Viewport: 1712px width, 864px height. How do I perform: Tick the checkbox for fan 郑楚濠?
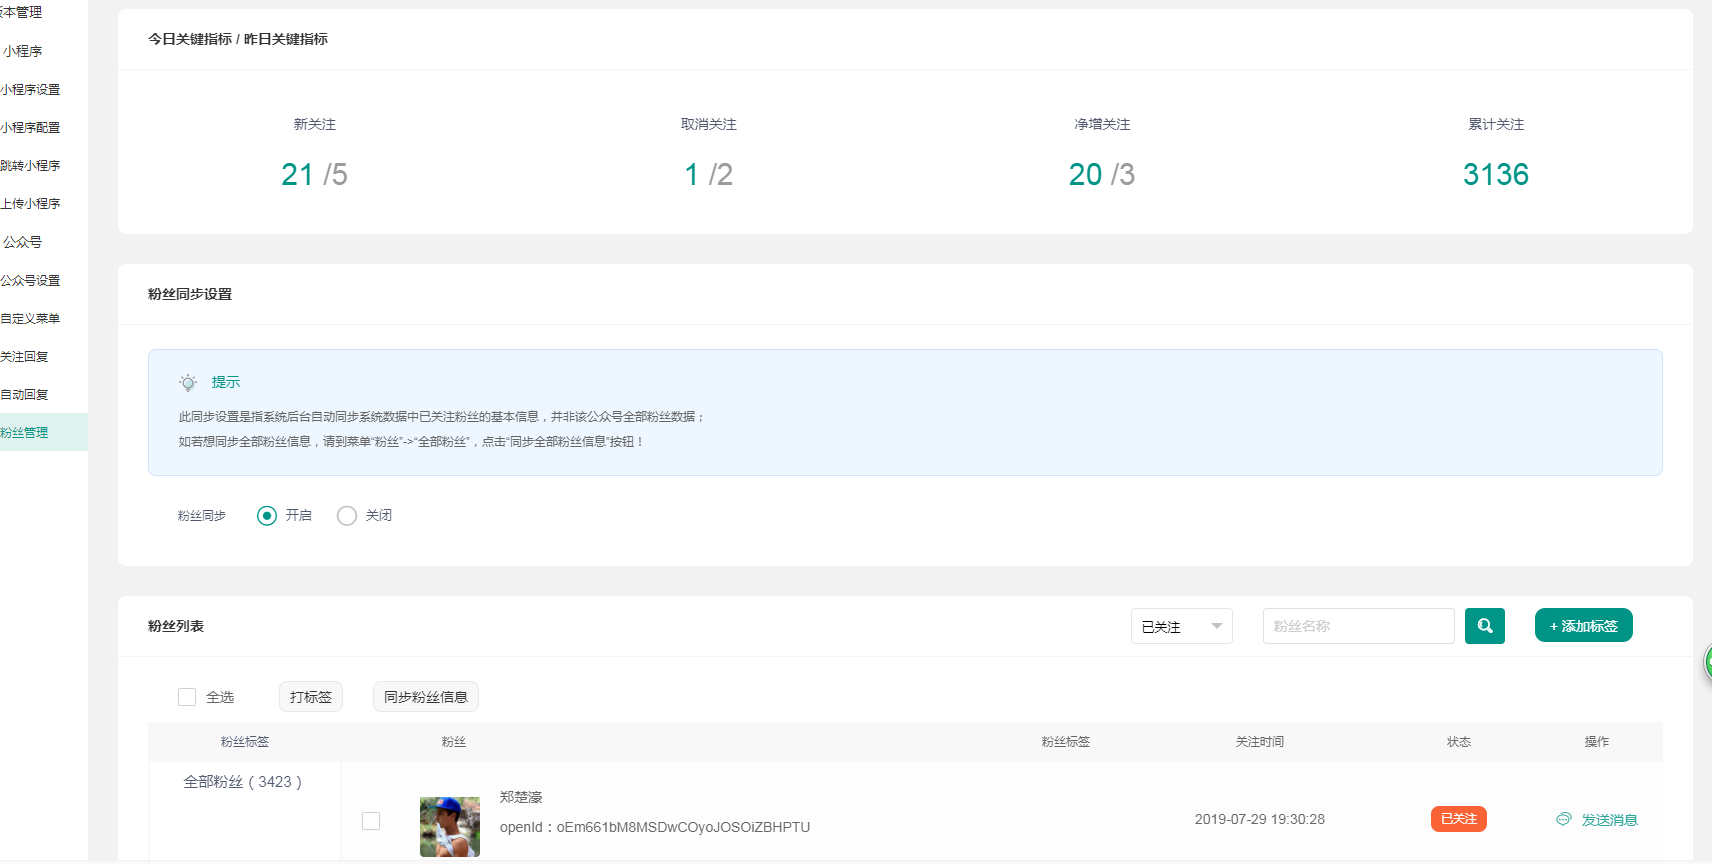371,821
